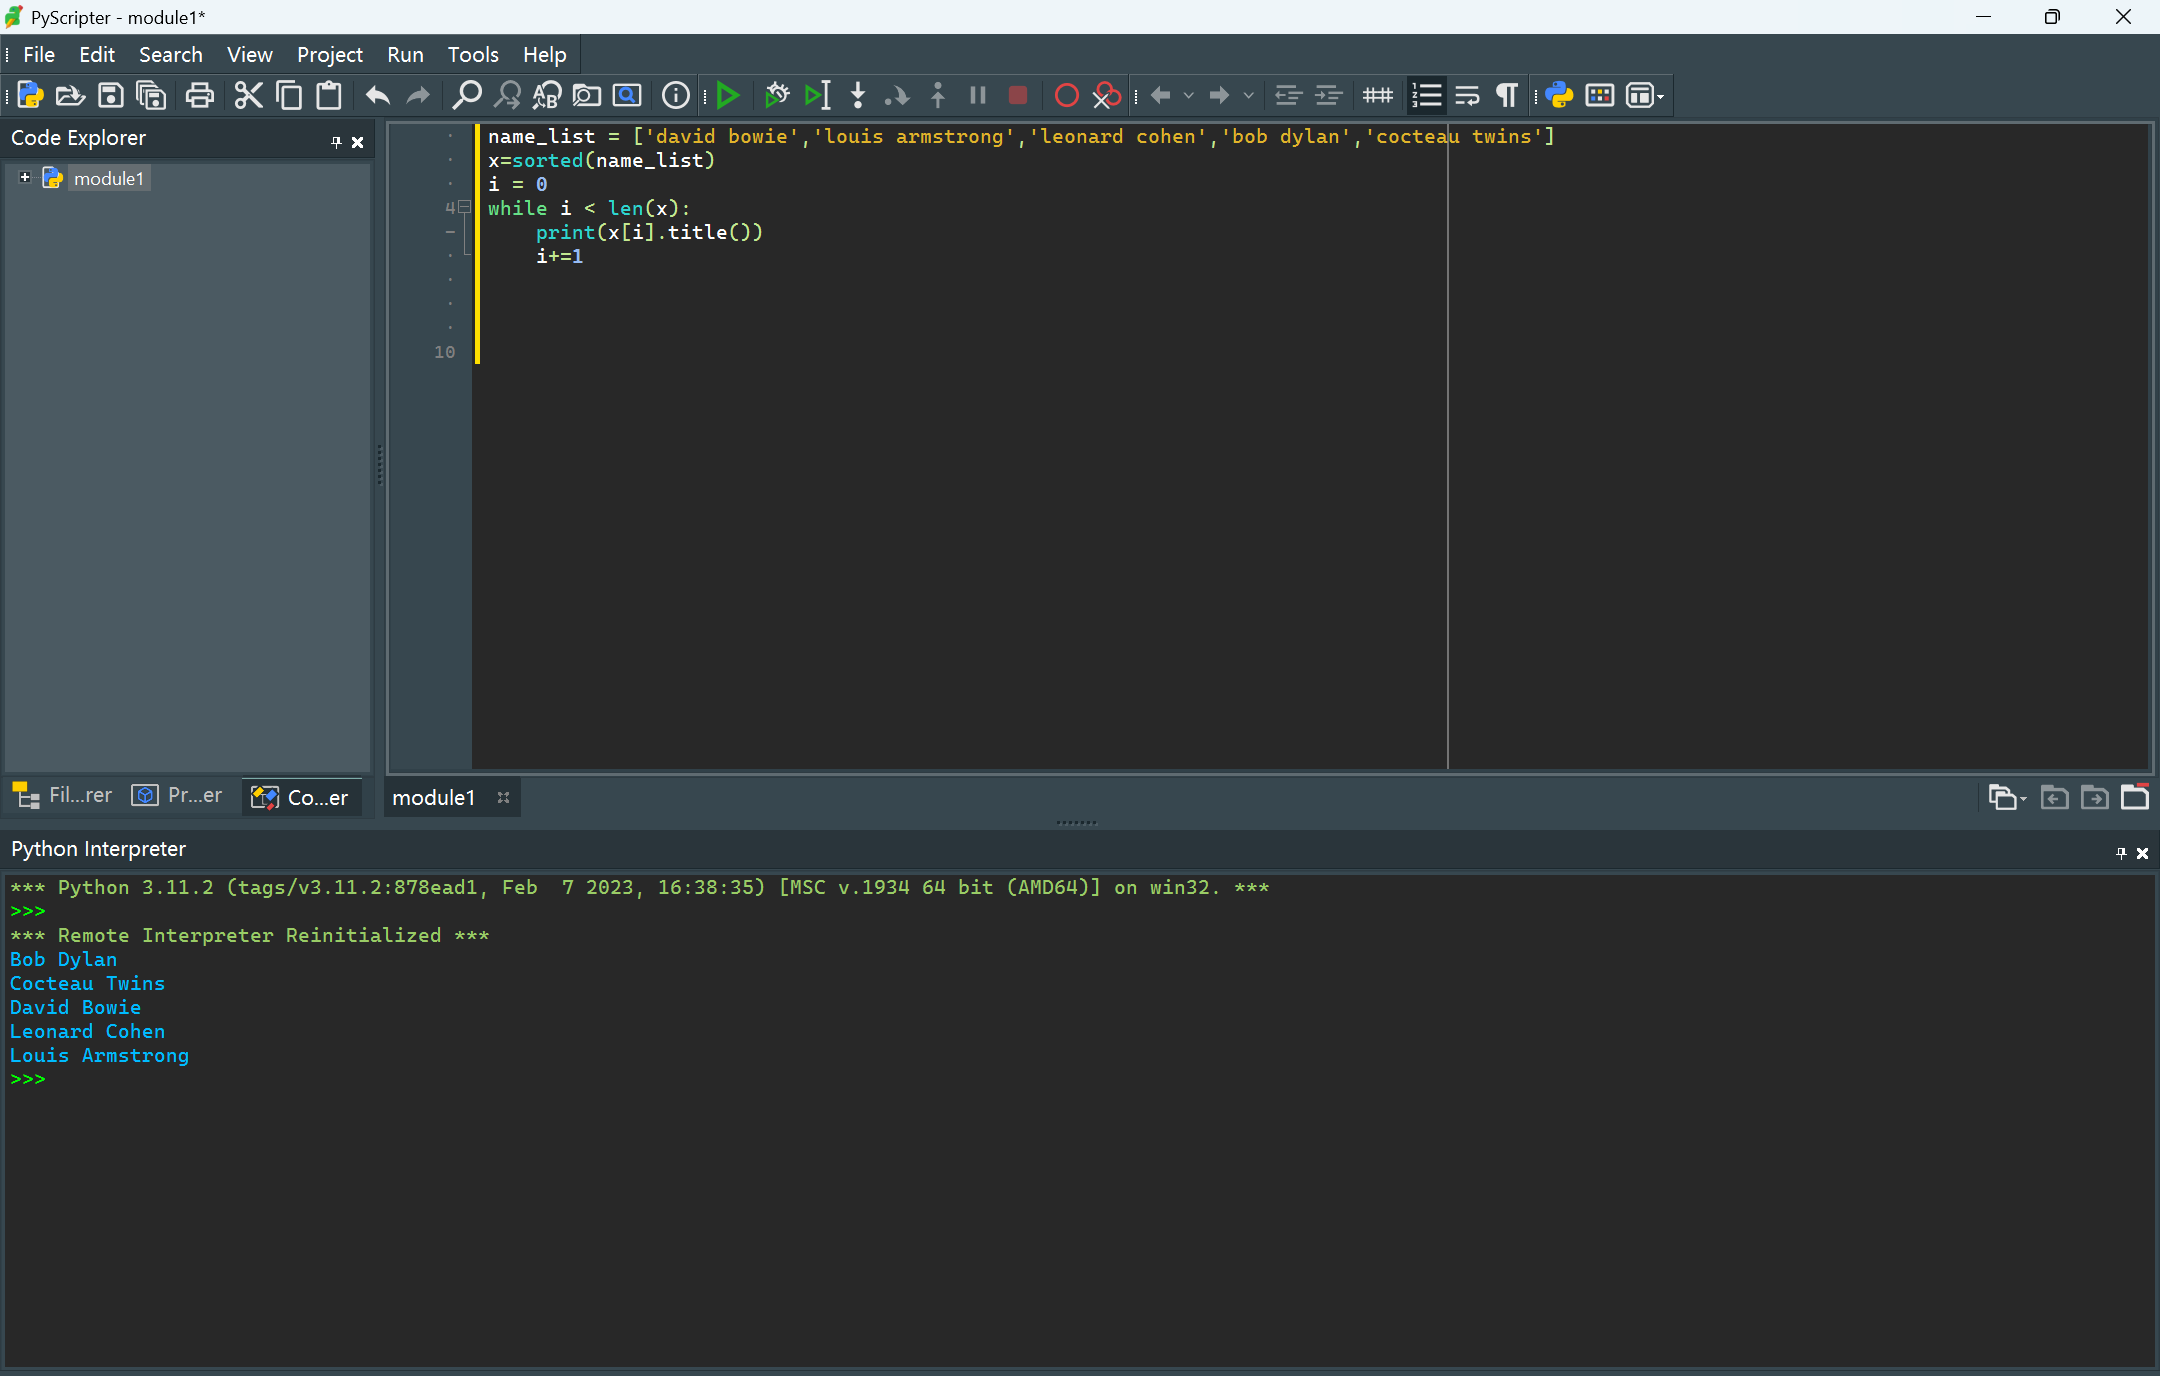Click the interpreter prompt input line
This screenshot has height=1376, width=2160.
point(100,1079)
